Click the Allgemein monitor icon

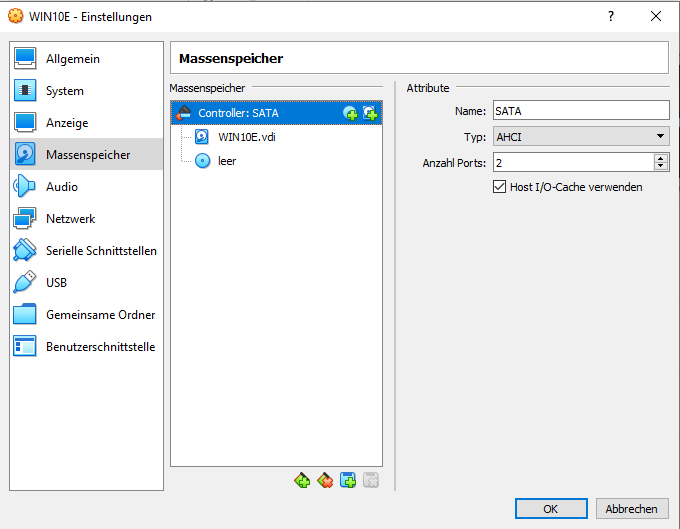25,58
